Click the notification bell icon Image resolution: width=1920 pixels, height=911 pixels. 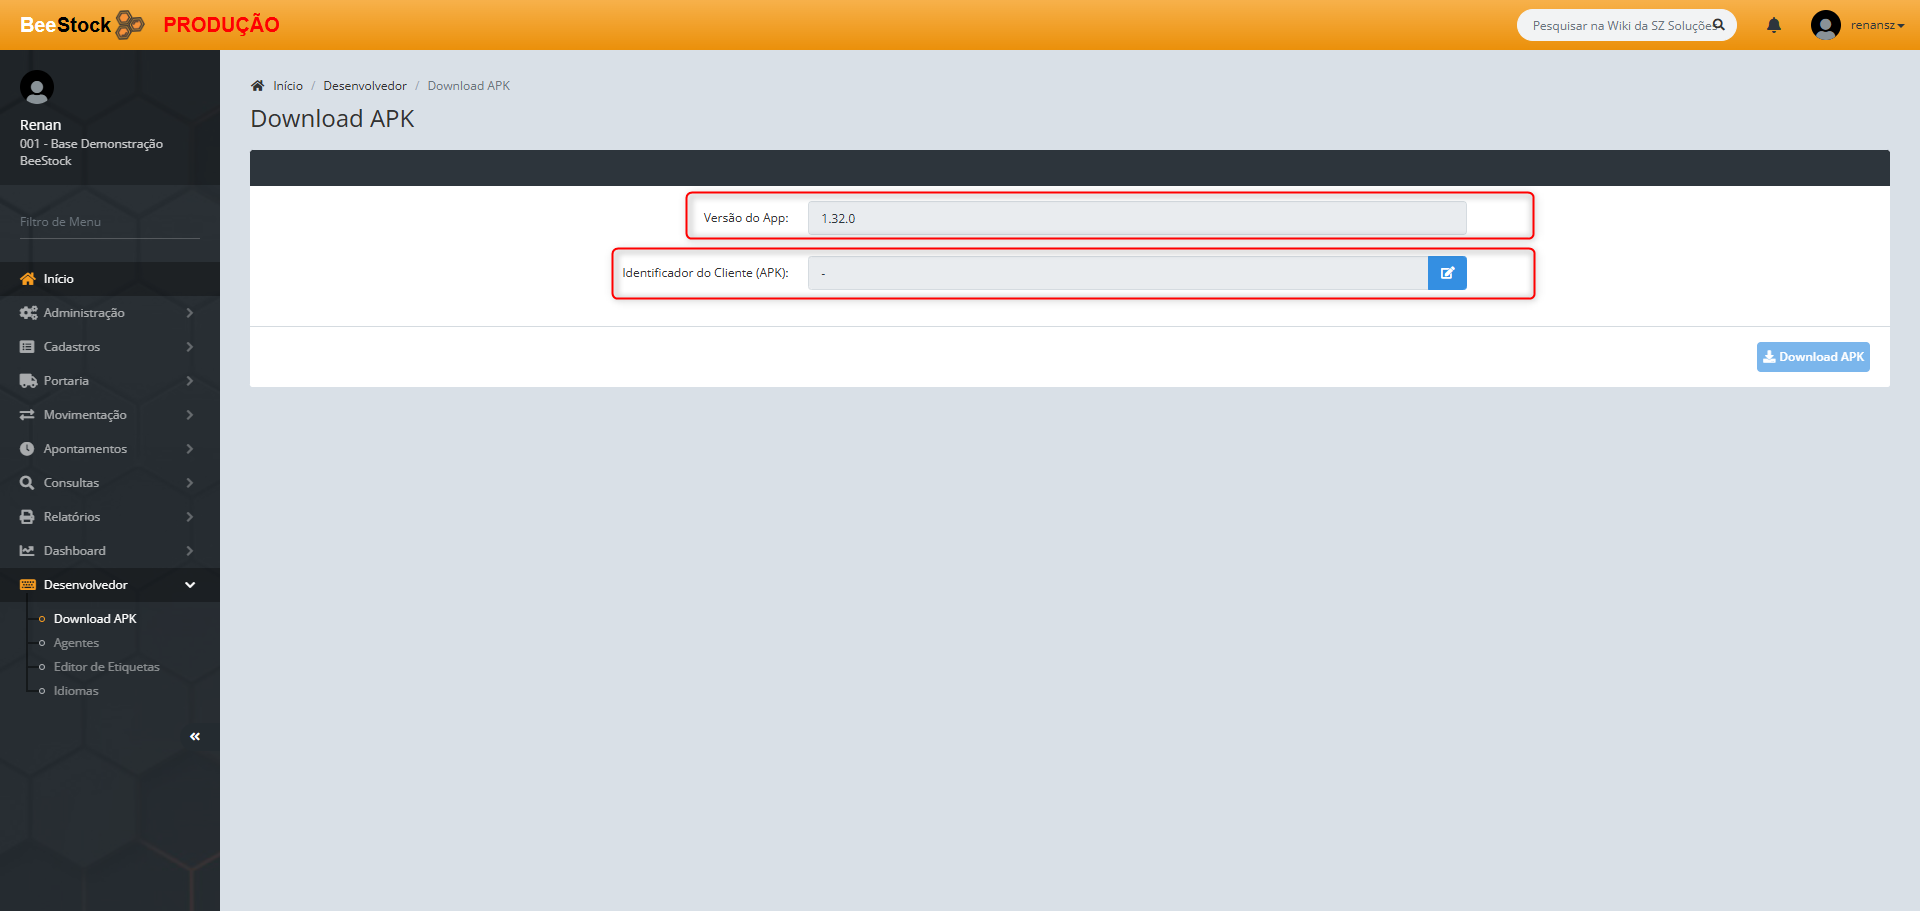tap(1773, 25)
